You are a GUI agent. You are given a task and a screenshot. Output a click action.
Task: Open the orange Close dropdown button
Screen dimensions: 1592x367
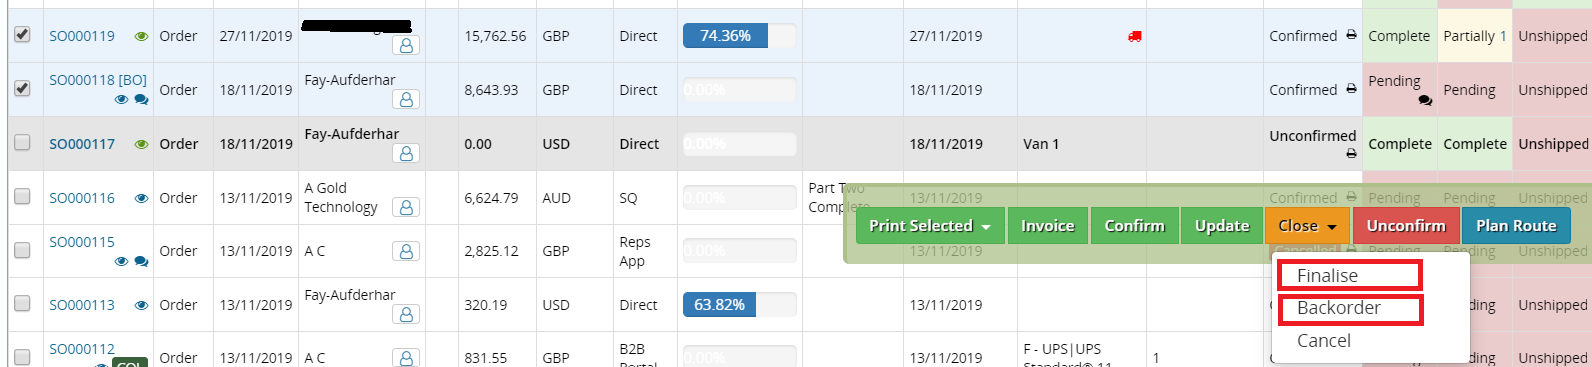1307,226
